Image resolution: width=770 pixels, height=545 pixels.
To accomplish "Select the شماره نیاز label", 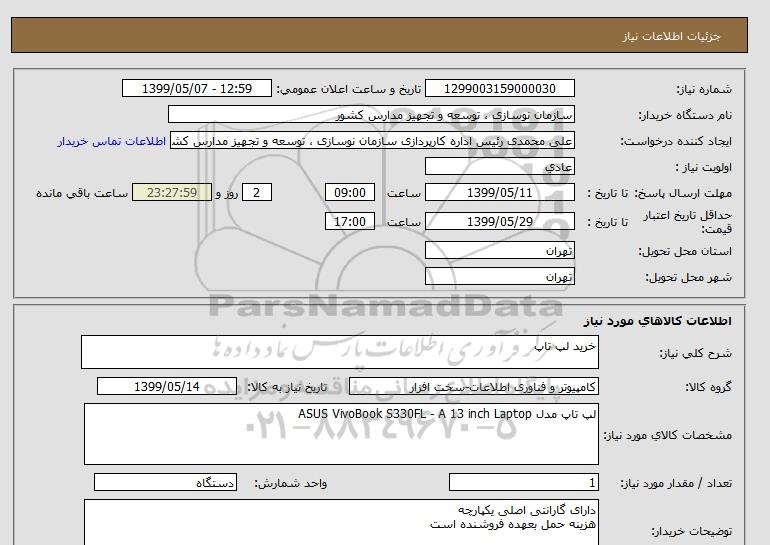I will 704,89.
